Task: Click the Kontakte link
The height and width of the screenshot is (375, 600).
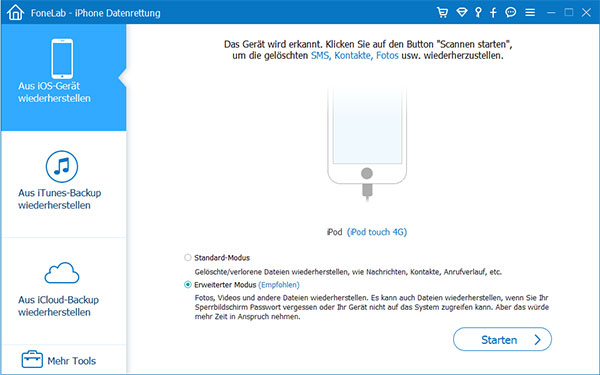Action: coord(353,56)
